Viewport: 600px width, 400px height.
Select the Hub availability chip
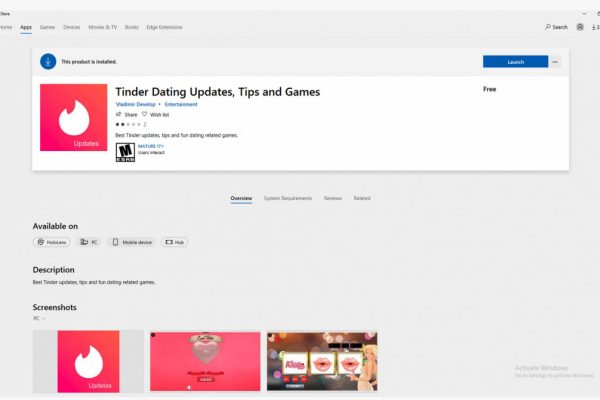click(174, 242)
